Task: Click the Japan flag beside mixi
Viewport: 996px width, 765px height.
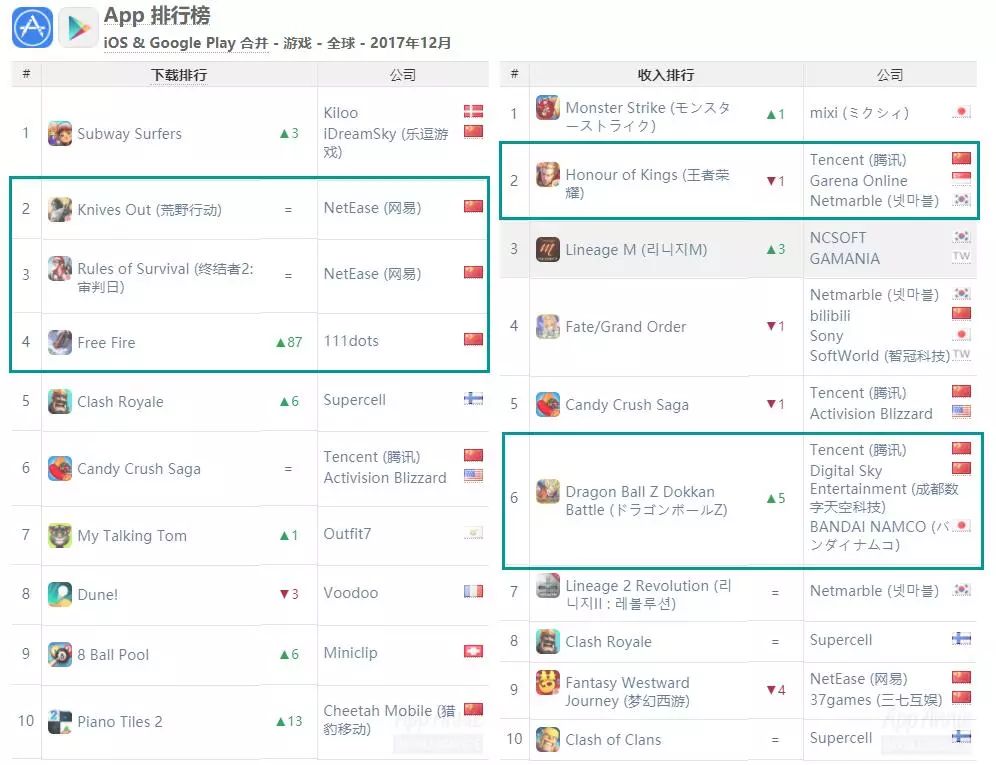Action: point(961,112)
